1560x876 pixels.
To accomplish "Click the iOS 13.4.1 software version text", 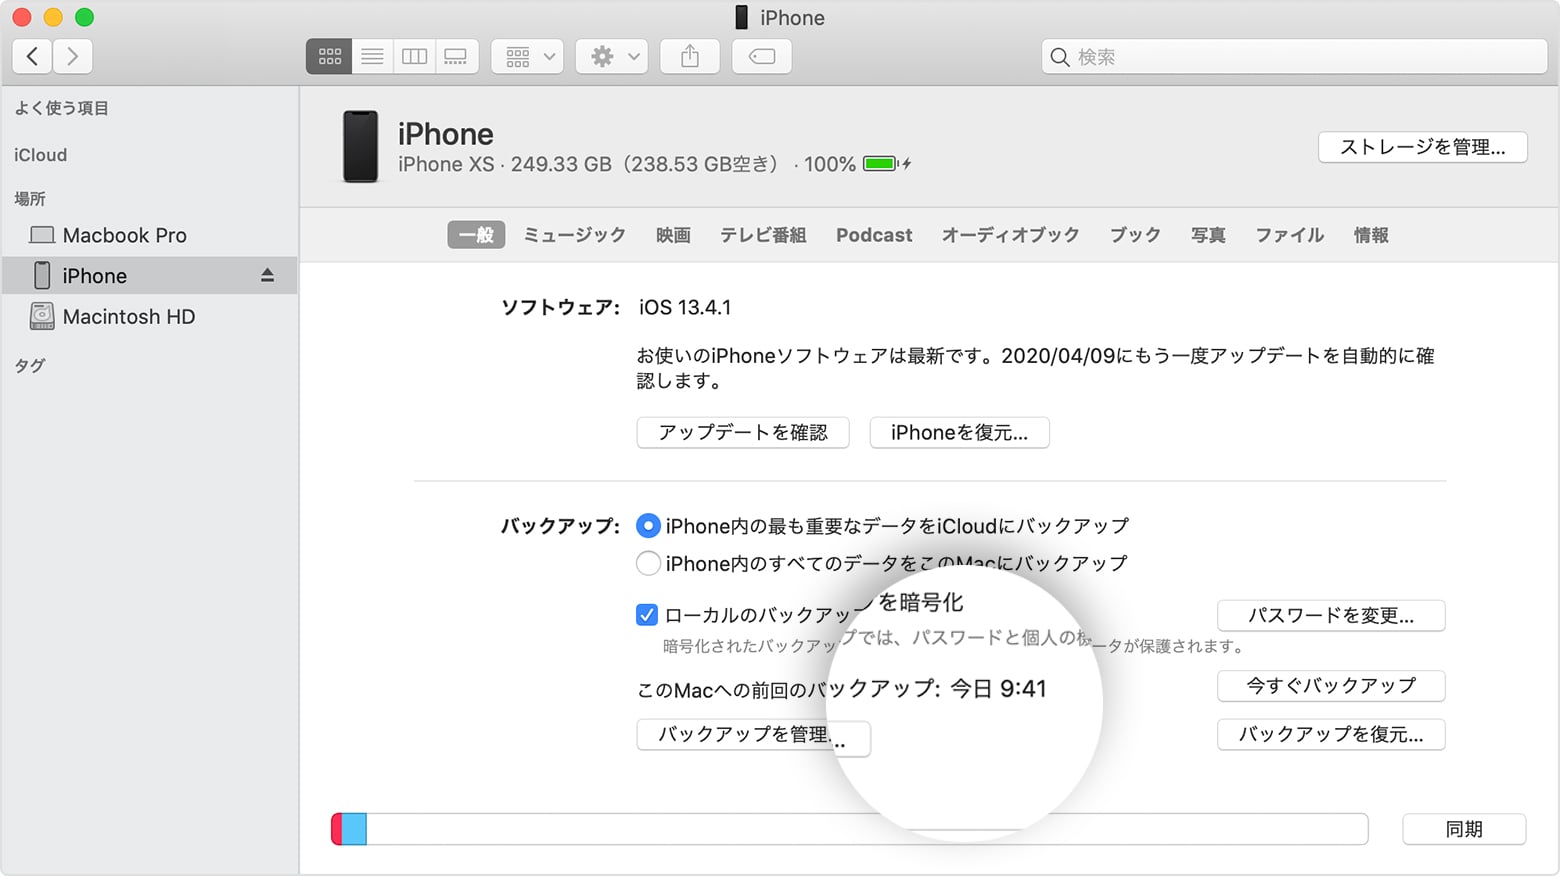I will click(685, 308).
